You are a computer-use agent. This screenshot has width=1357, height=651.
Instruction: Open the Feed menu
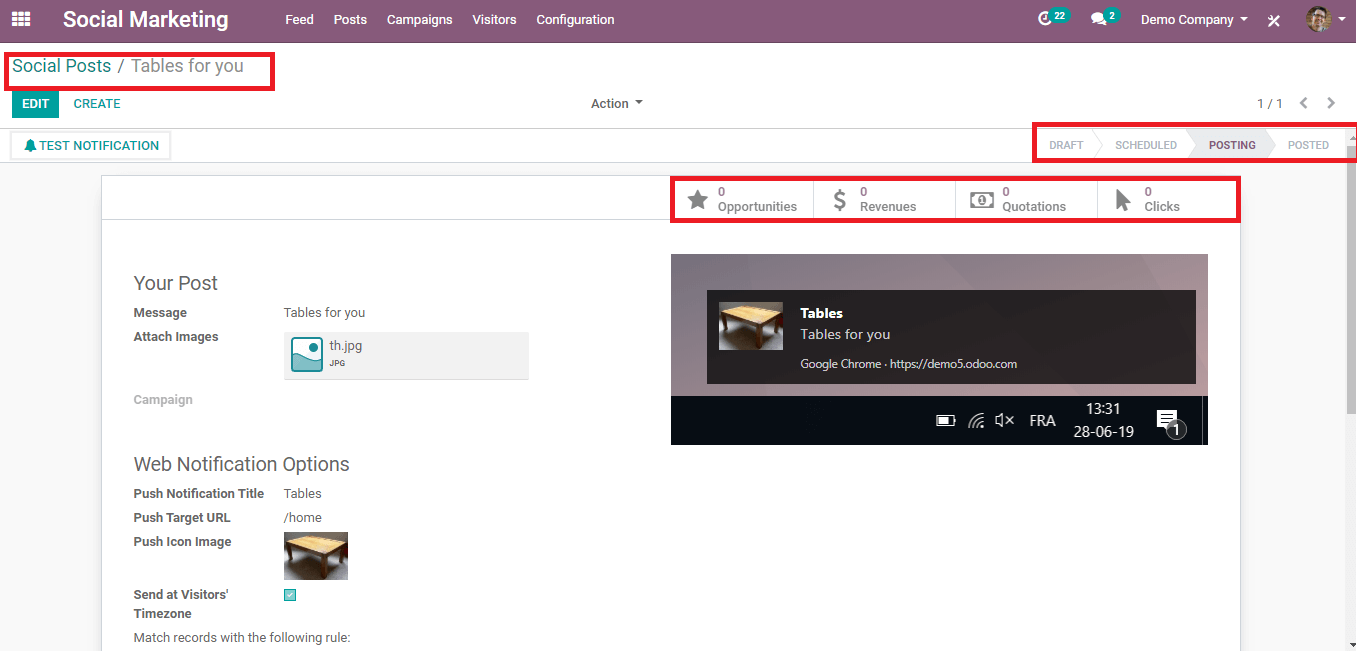click(x=299, y=19)
